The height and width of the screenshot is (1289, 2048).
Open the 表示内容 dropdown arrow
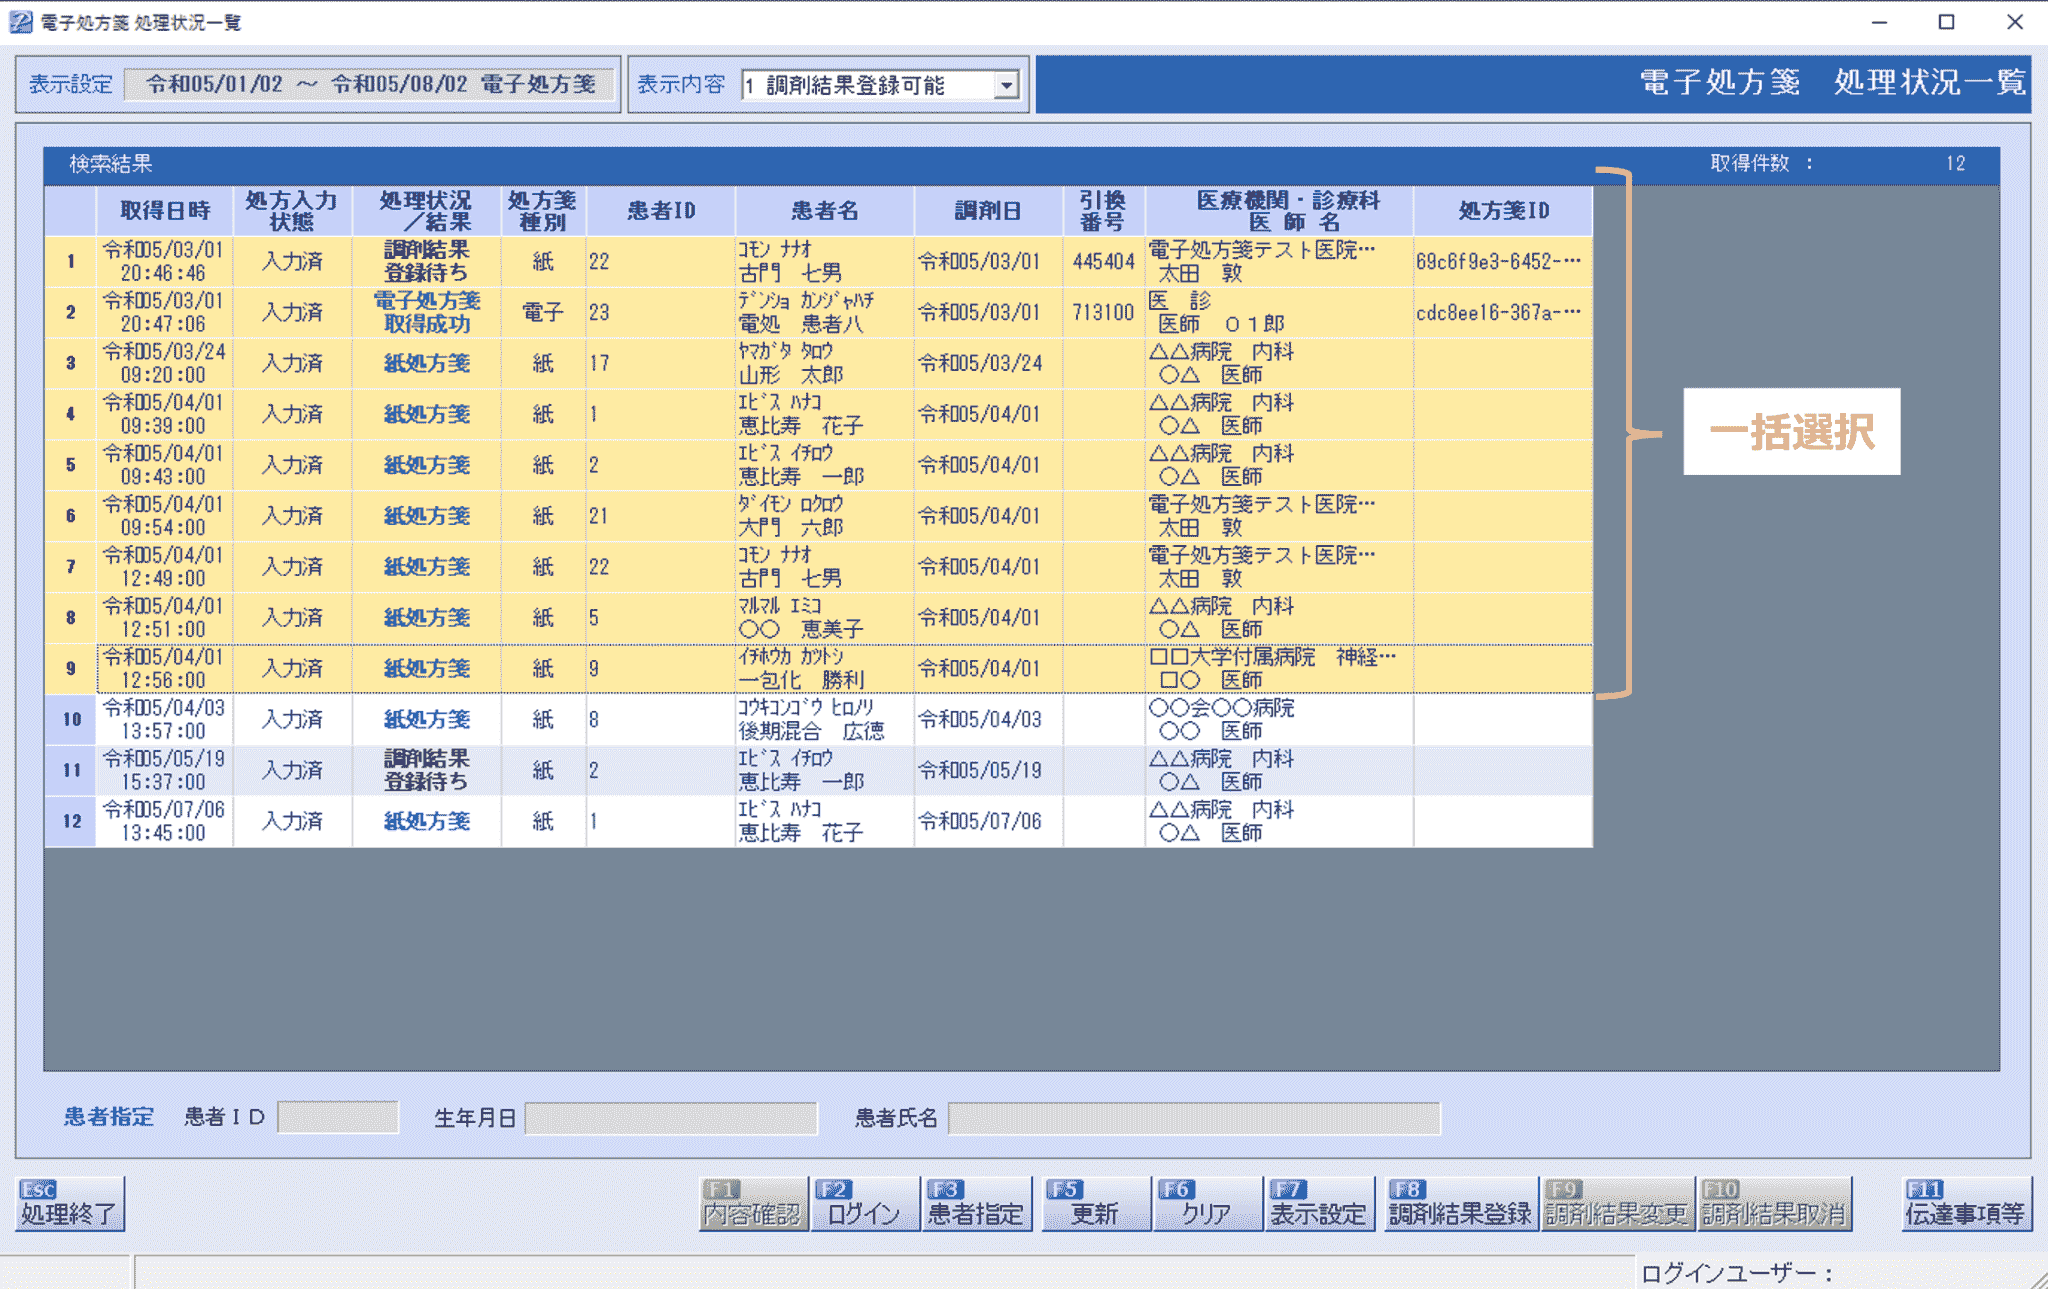(x=1007, y=85)
